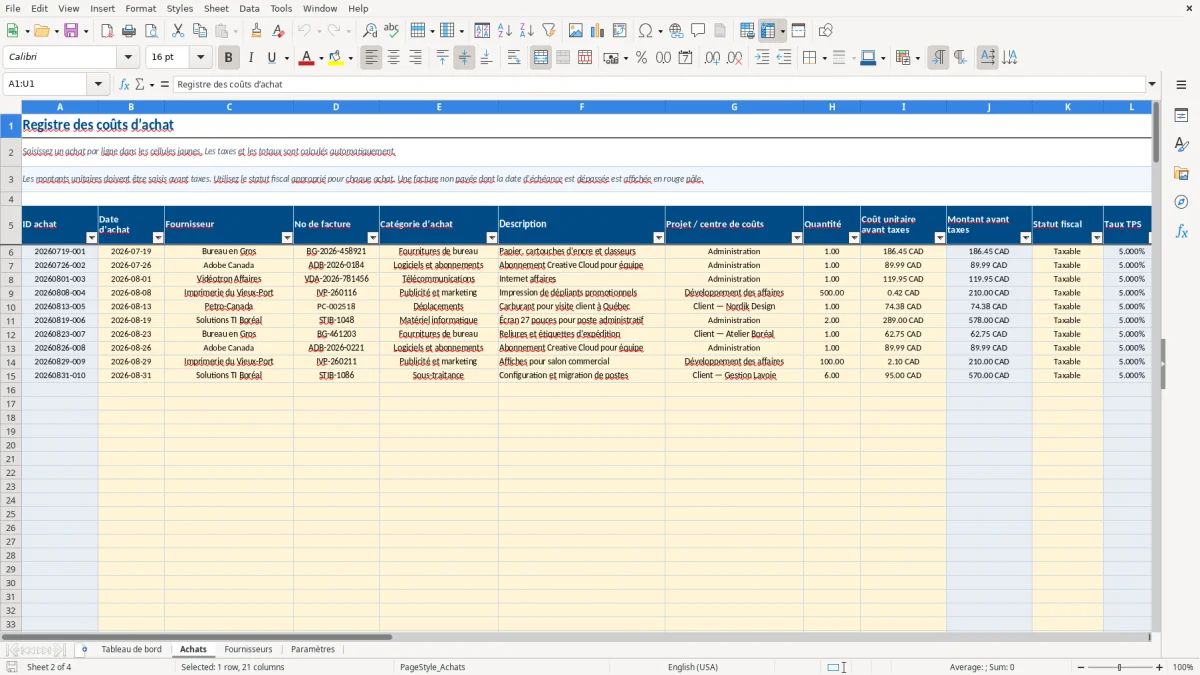Select column header F

581,106
